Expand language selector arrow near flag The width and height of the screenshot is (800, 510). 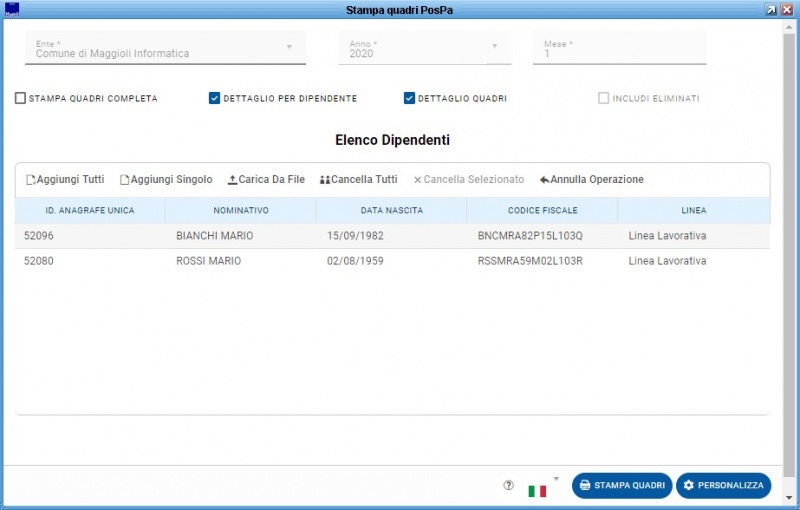click(x=556, y=478)
